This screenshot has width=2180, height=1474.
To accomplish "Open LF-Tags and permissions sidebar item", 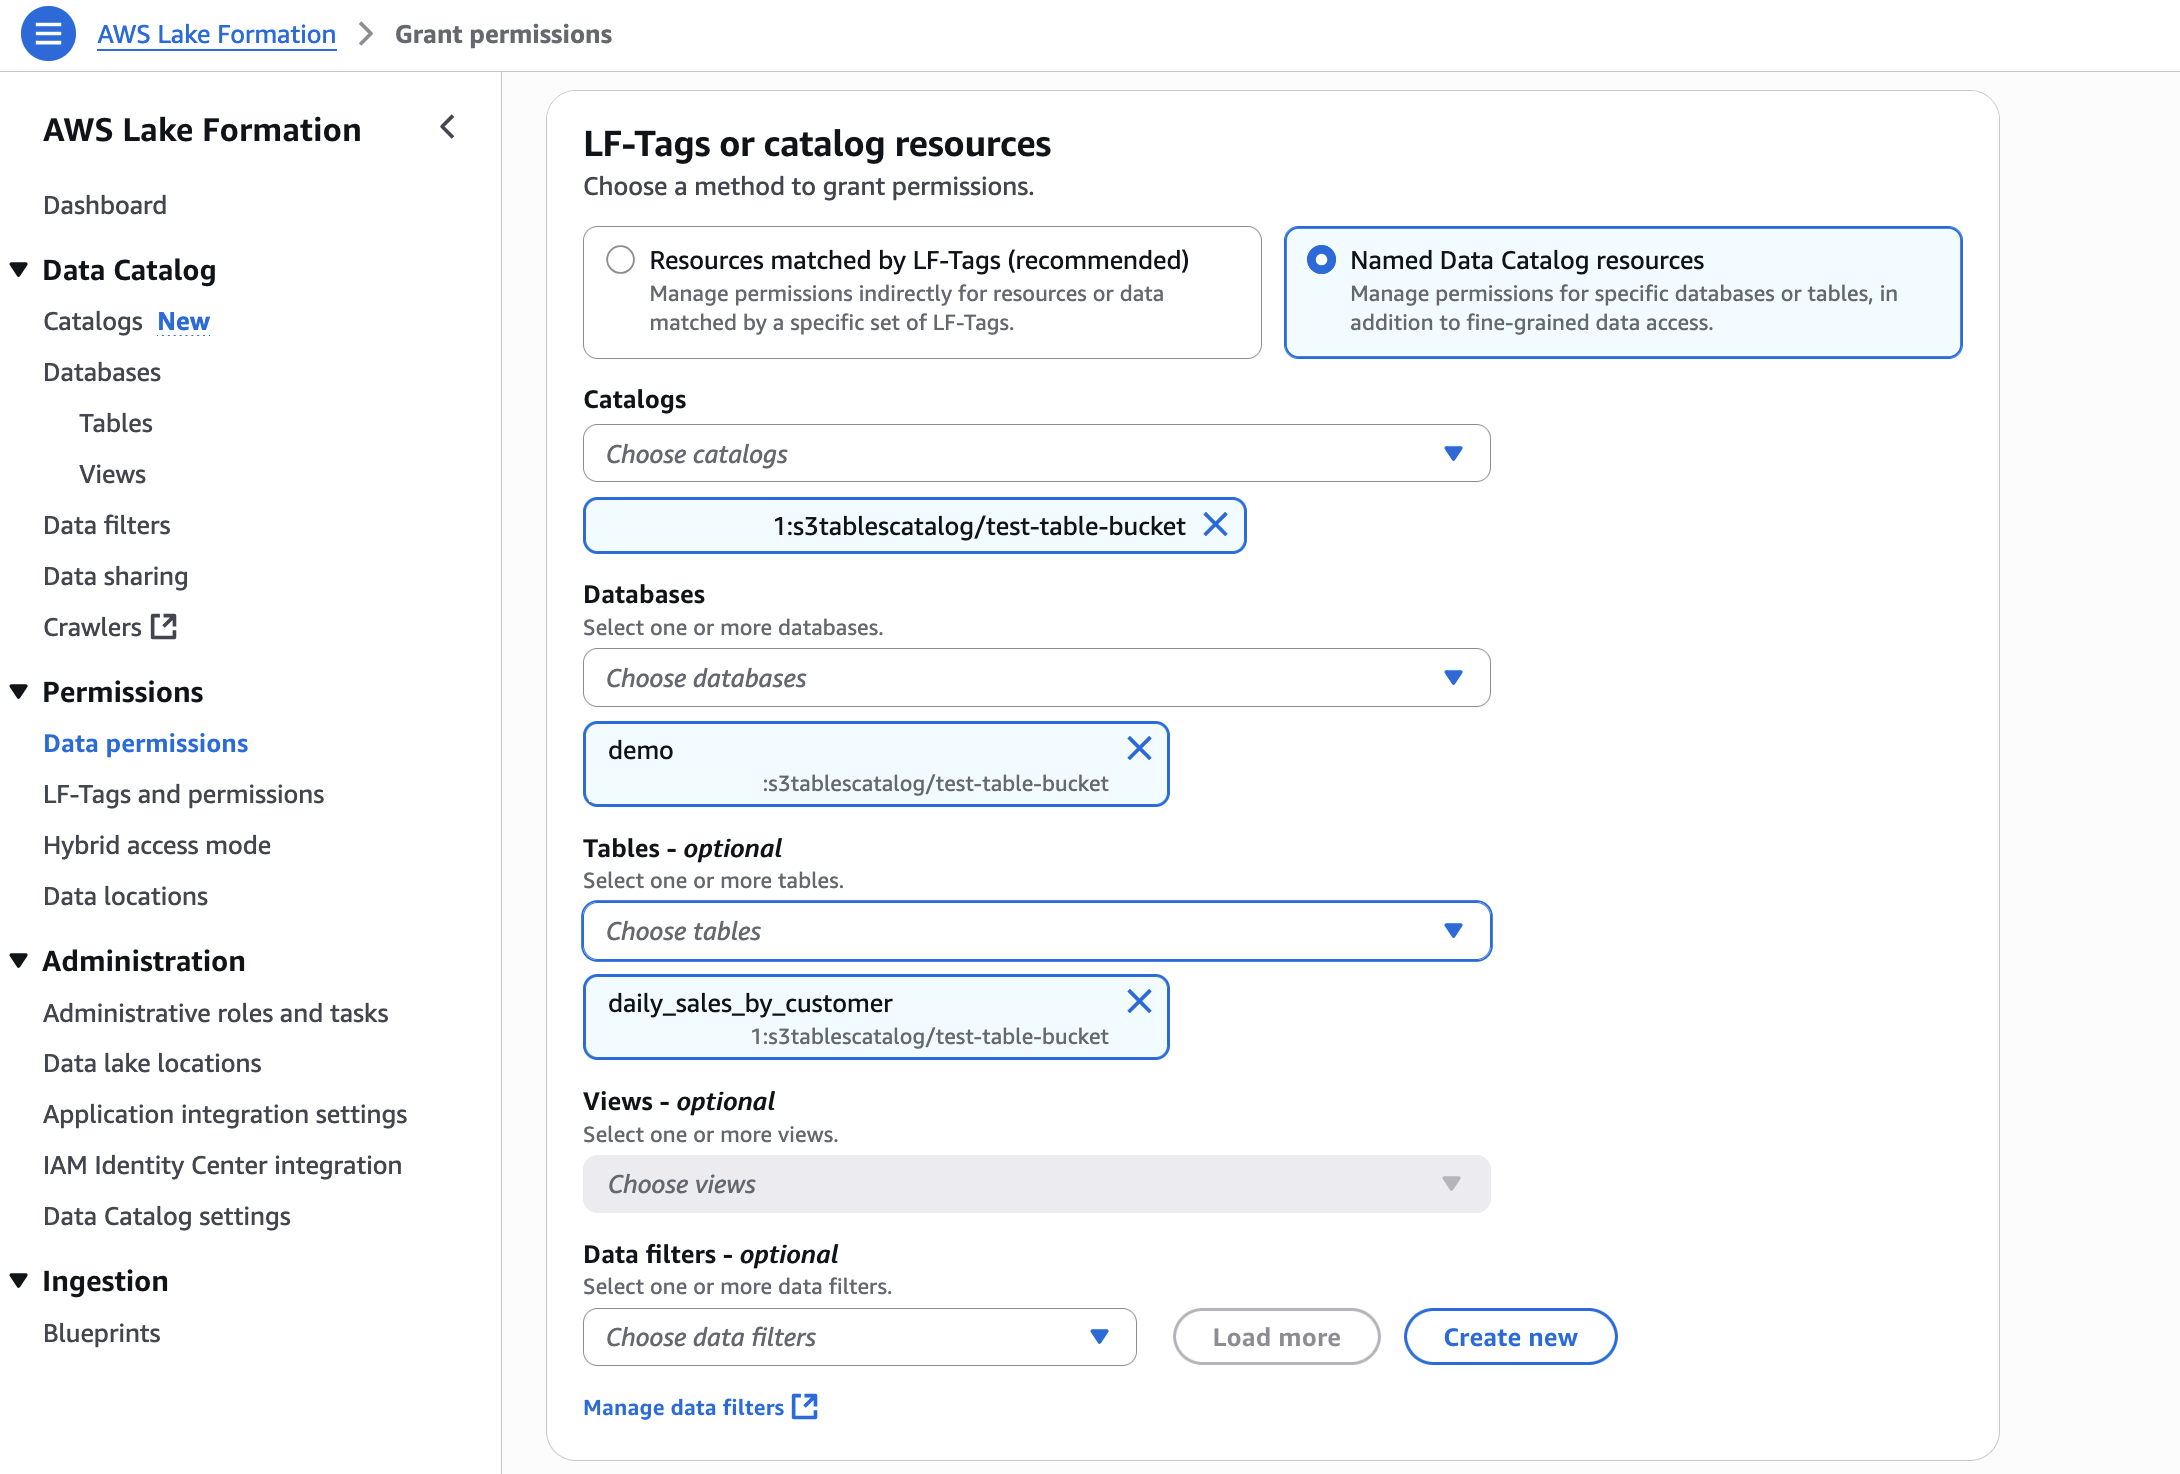I will (184, 794).
